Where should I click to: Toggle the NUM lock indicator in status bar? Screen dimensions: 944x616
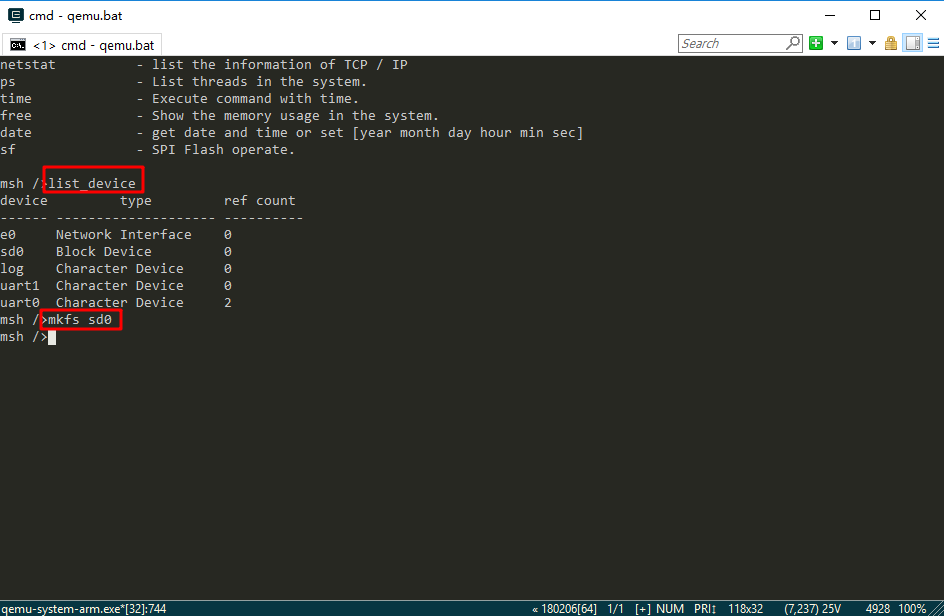point(670,608)
